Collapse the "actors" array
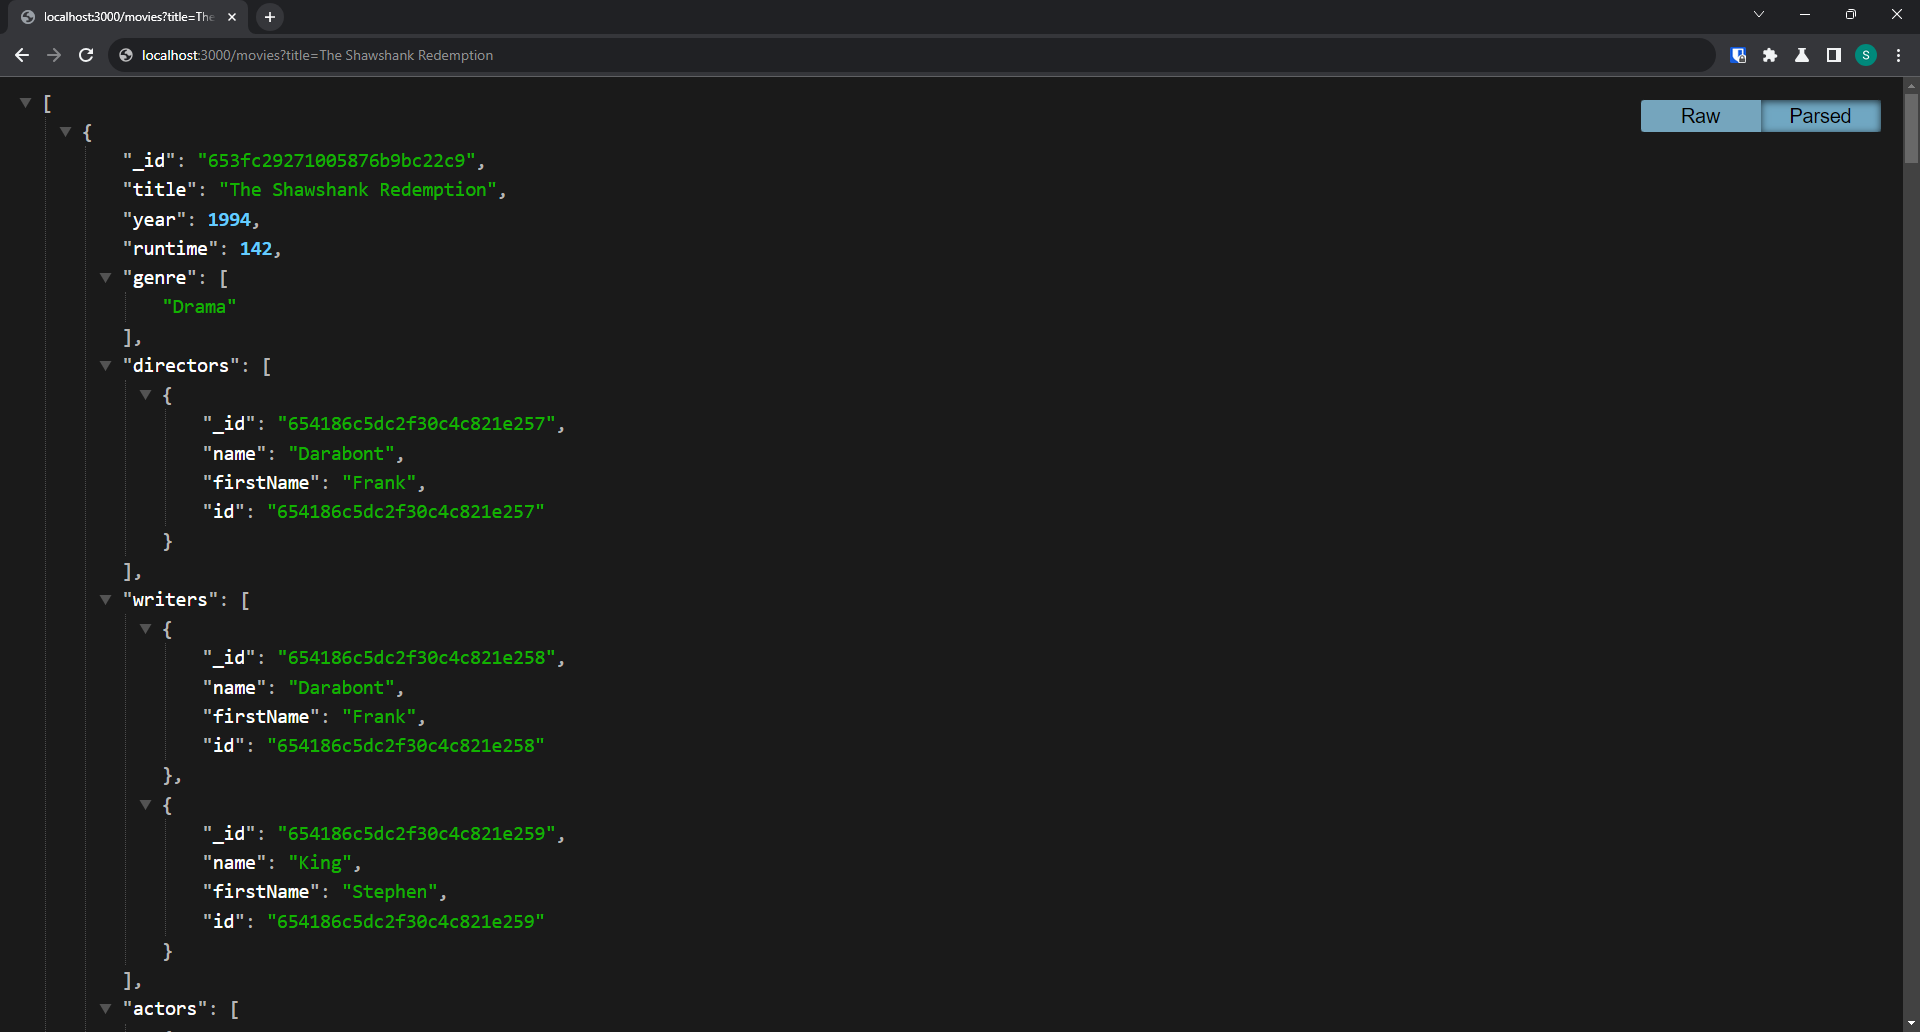Viewport: 1920px width, 1032px height. pyautogui.click(x=106, y=1009)
